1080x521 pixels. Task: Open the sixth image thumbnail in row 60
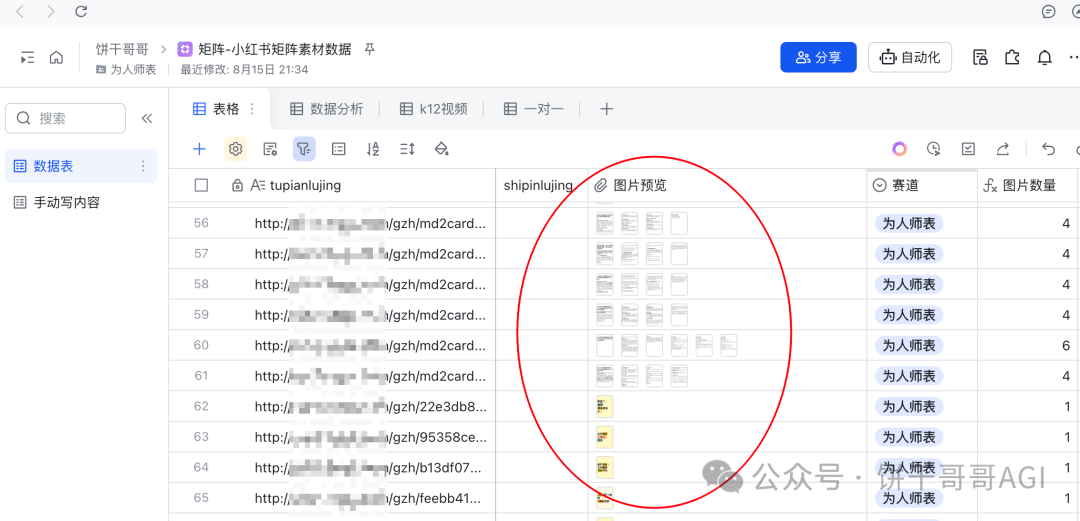coord(729,345)
